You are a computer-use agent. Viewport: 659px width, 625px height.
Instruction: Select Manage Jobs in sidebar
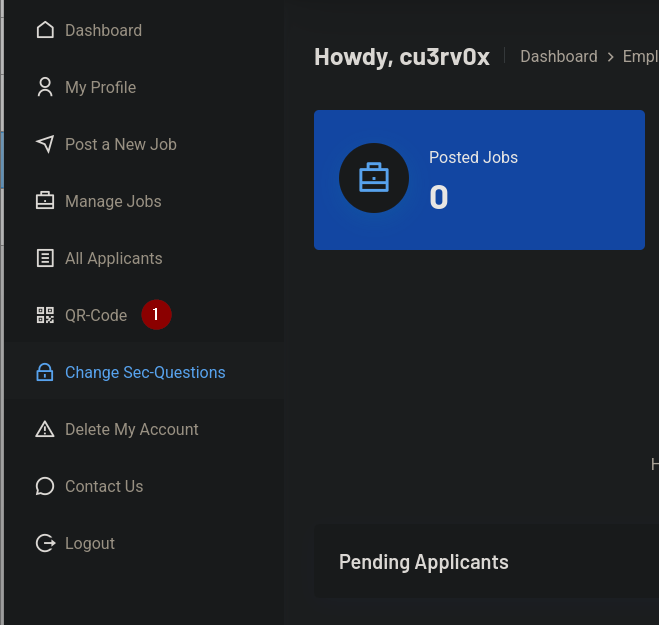click(113, 201)
